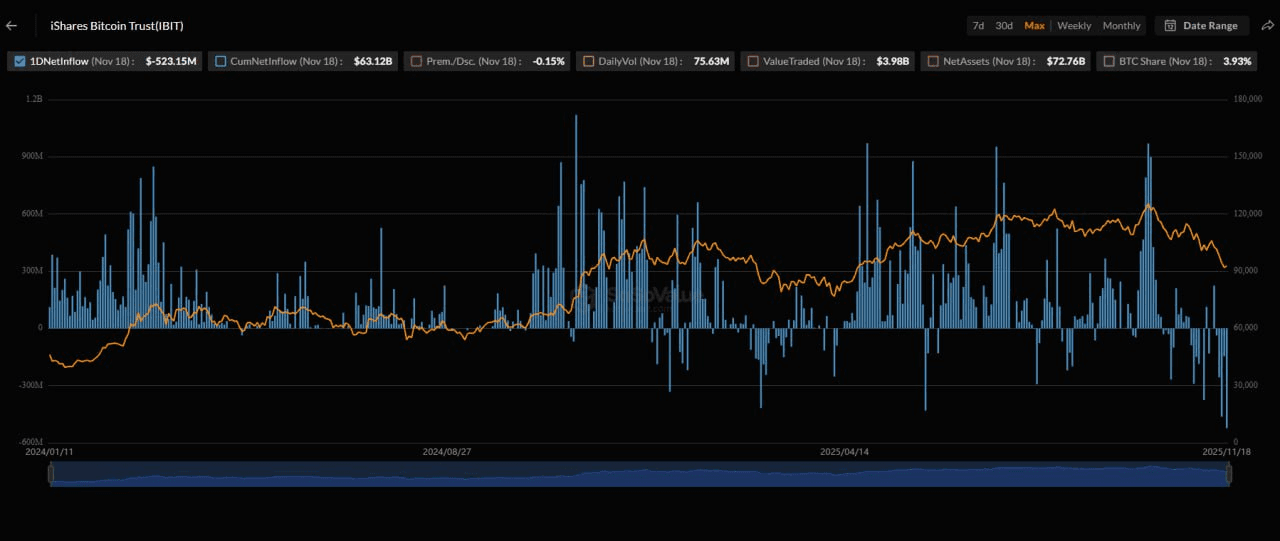1280x541 pixels.
Task: Click the 120,000 right axis label
Action: click(1249, 214)
